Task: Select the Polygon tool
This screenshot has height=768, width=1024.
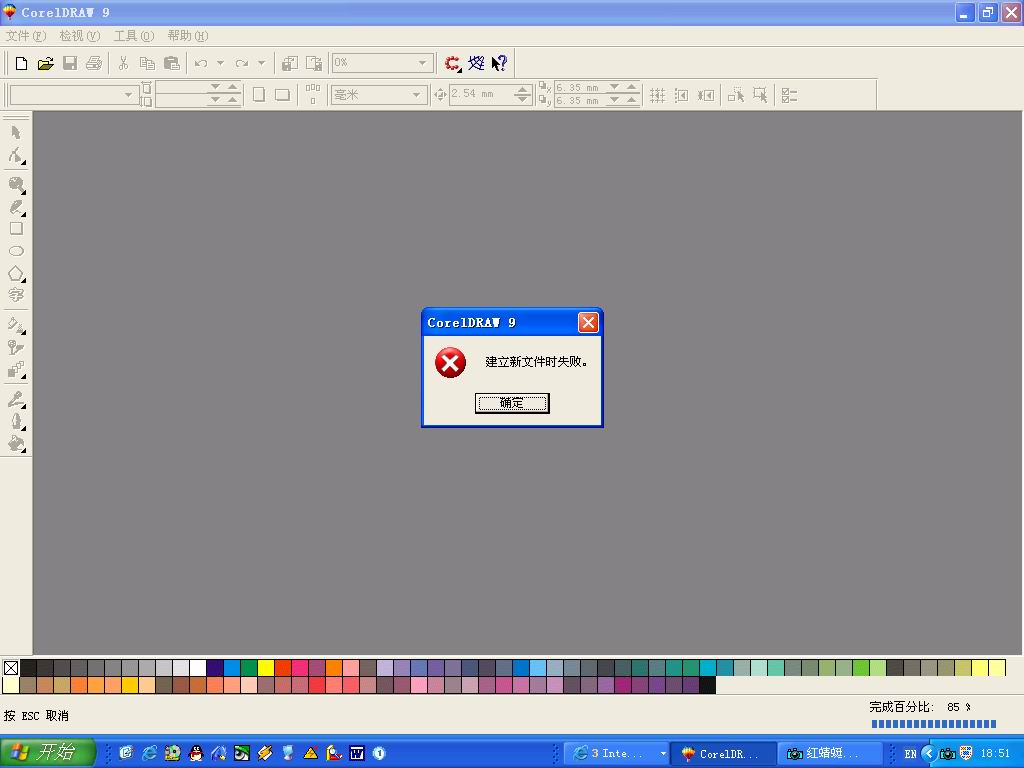Action: tap(16, 274)
